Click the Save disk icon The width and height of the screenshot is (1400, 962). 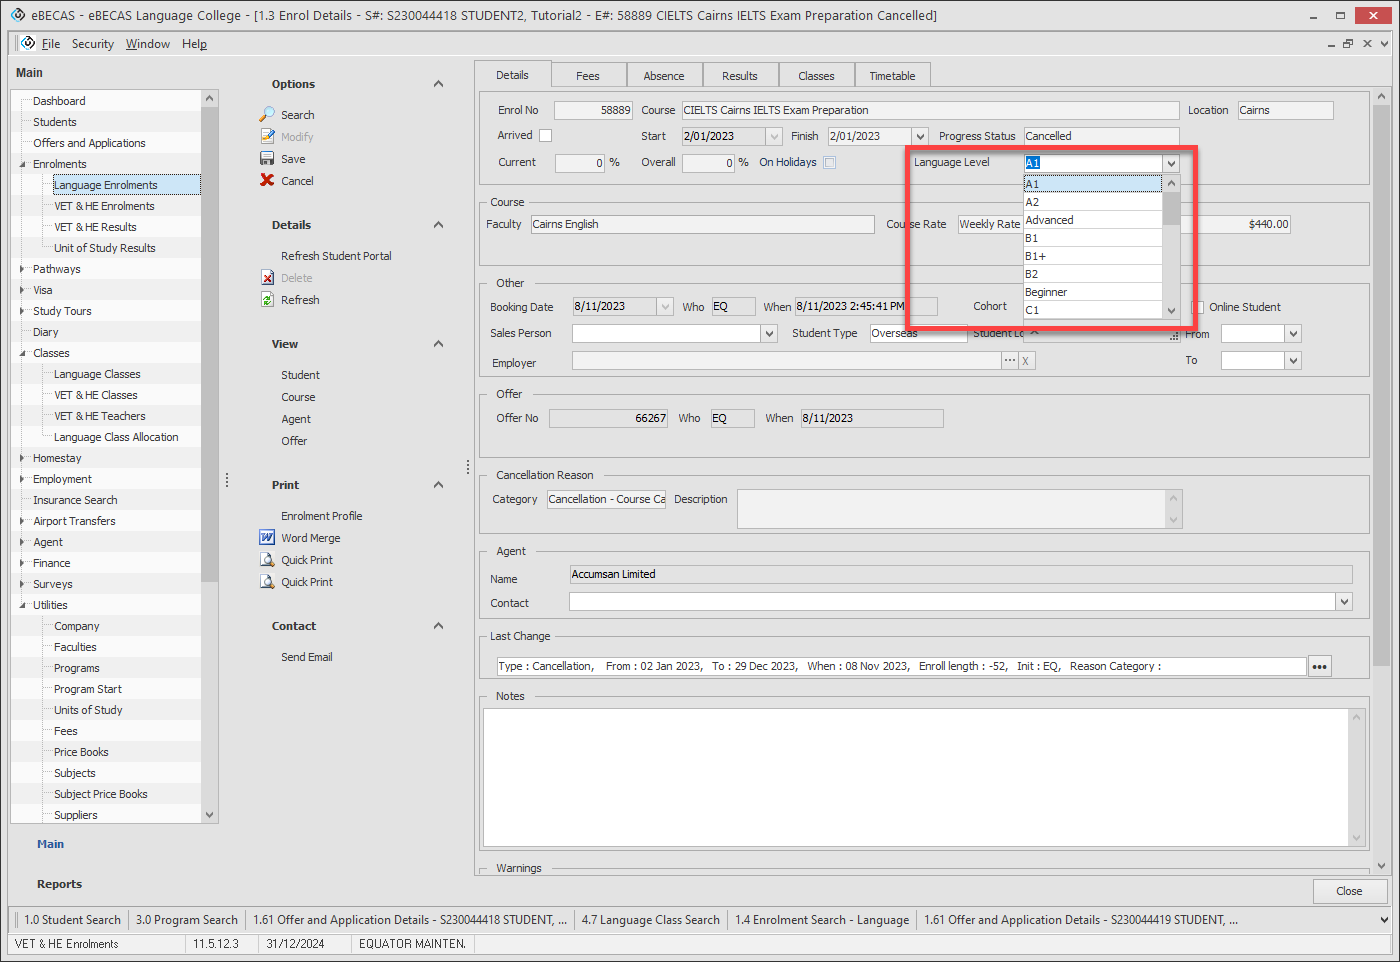pos(267,159)
